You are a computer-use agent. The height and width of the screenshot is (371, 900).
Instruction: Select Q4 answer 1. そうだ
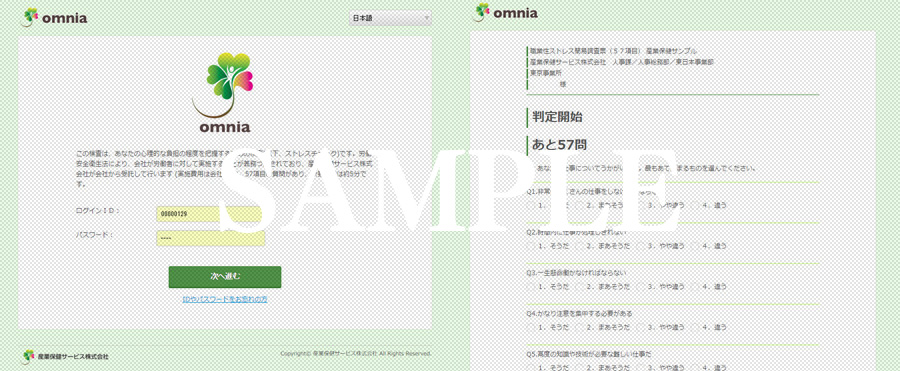click(548, 327)
